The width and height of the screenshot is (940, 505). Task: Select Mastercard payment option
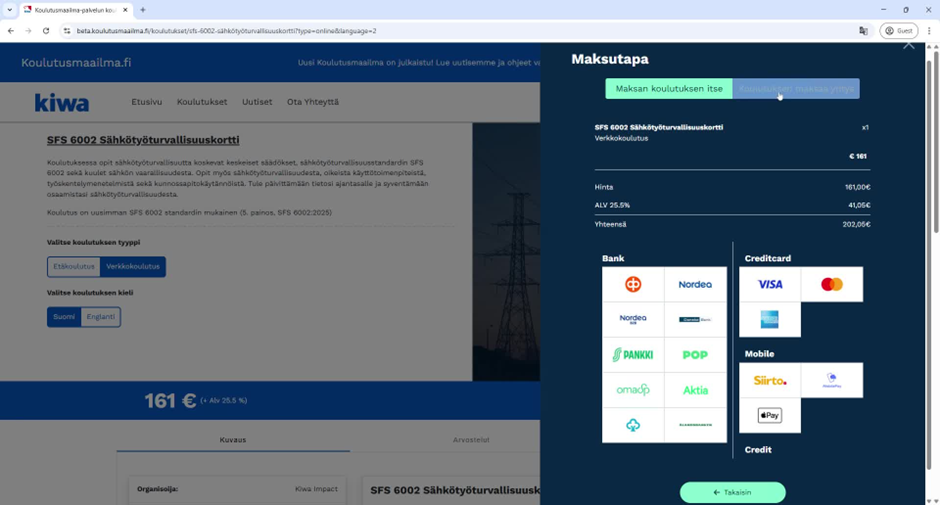coord(832,284)
